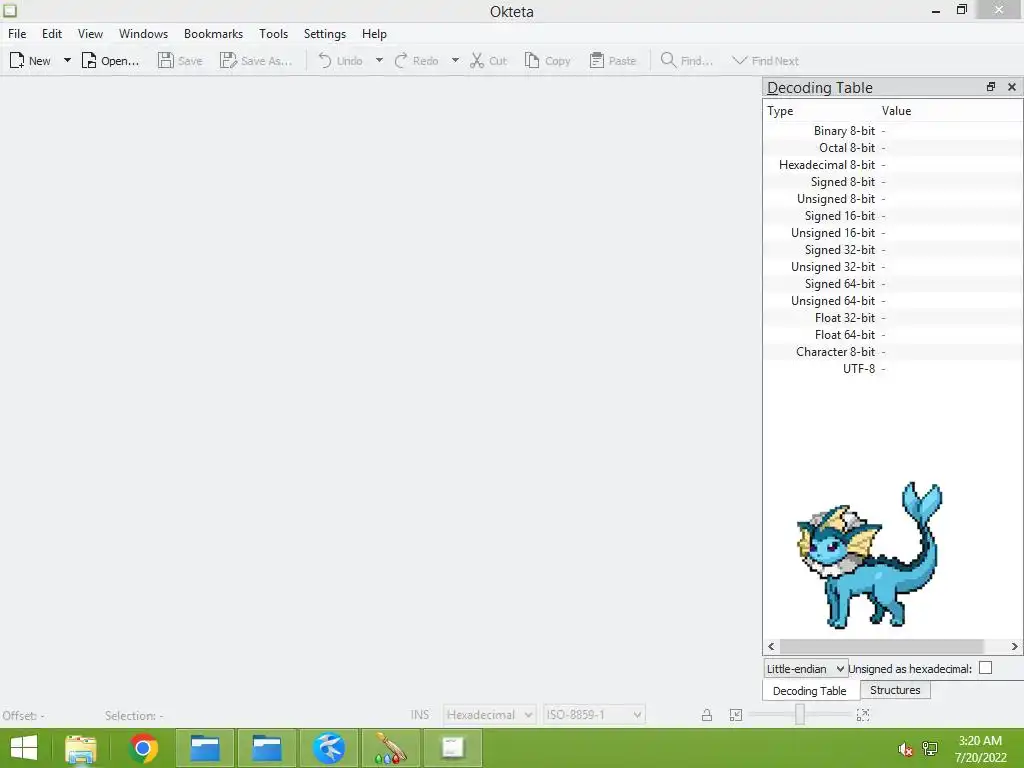Screen dimensions: 1024x768
Task: Click the Open... toolbar button
Action: (110, 61)
